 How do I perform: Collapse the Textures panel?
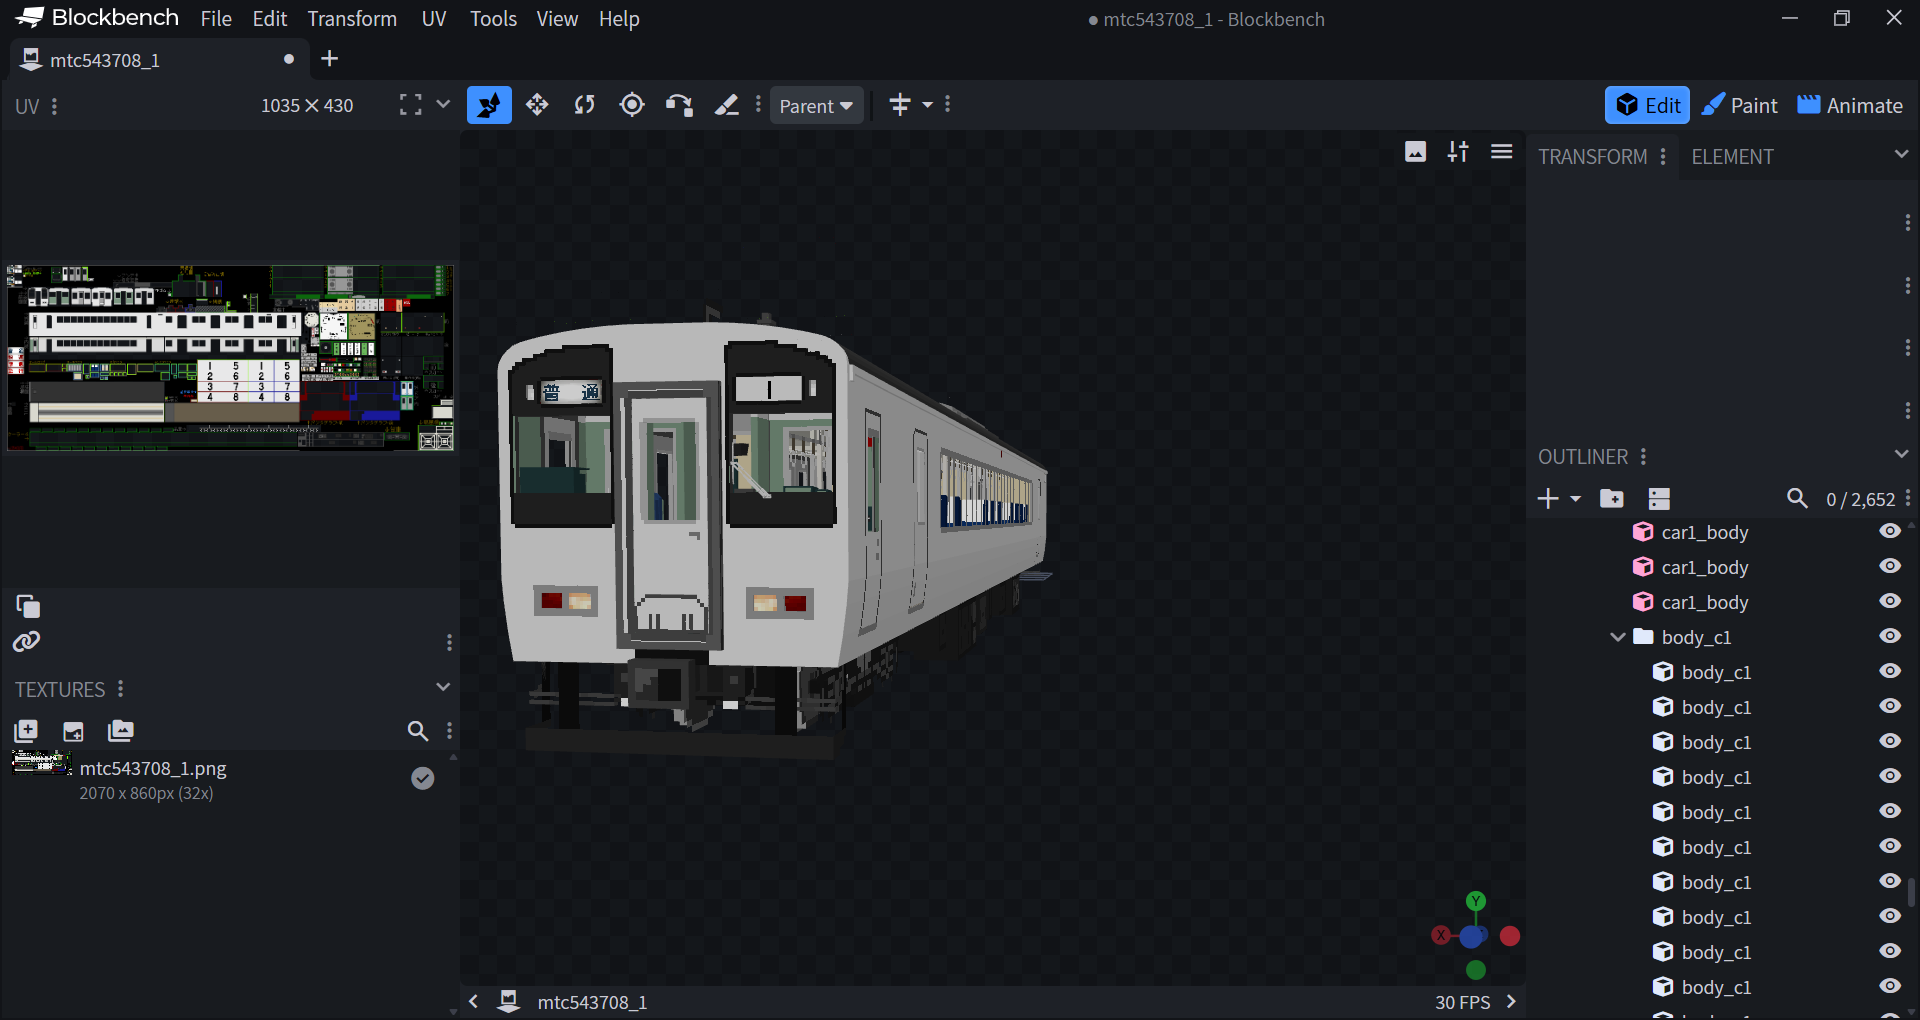pyautogui.click(x=443, y=687)
